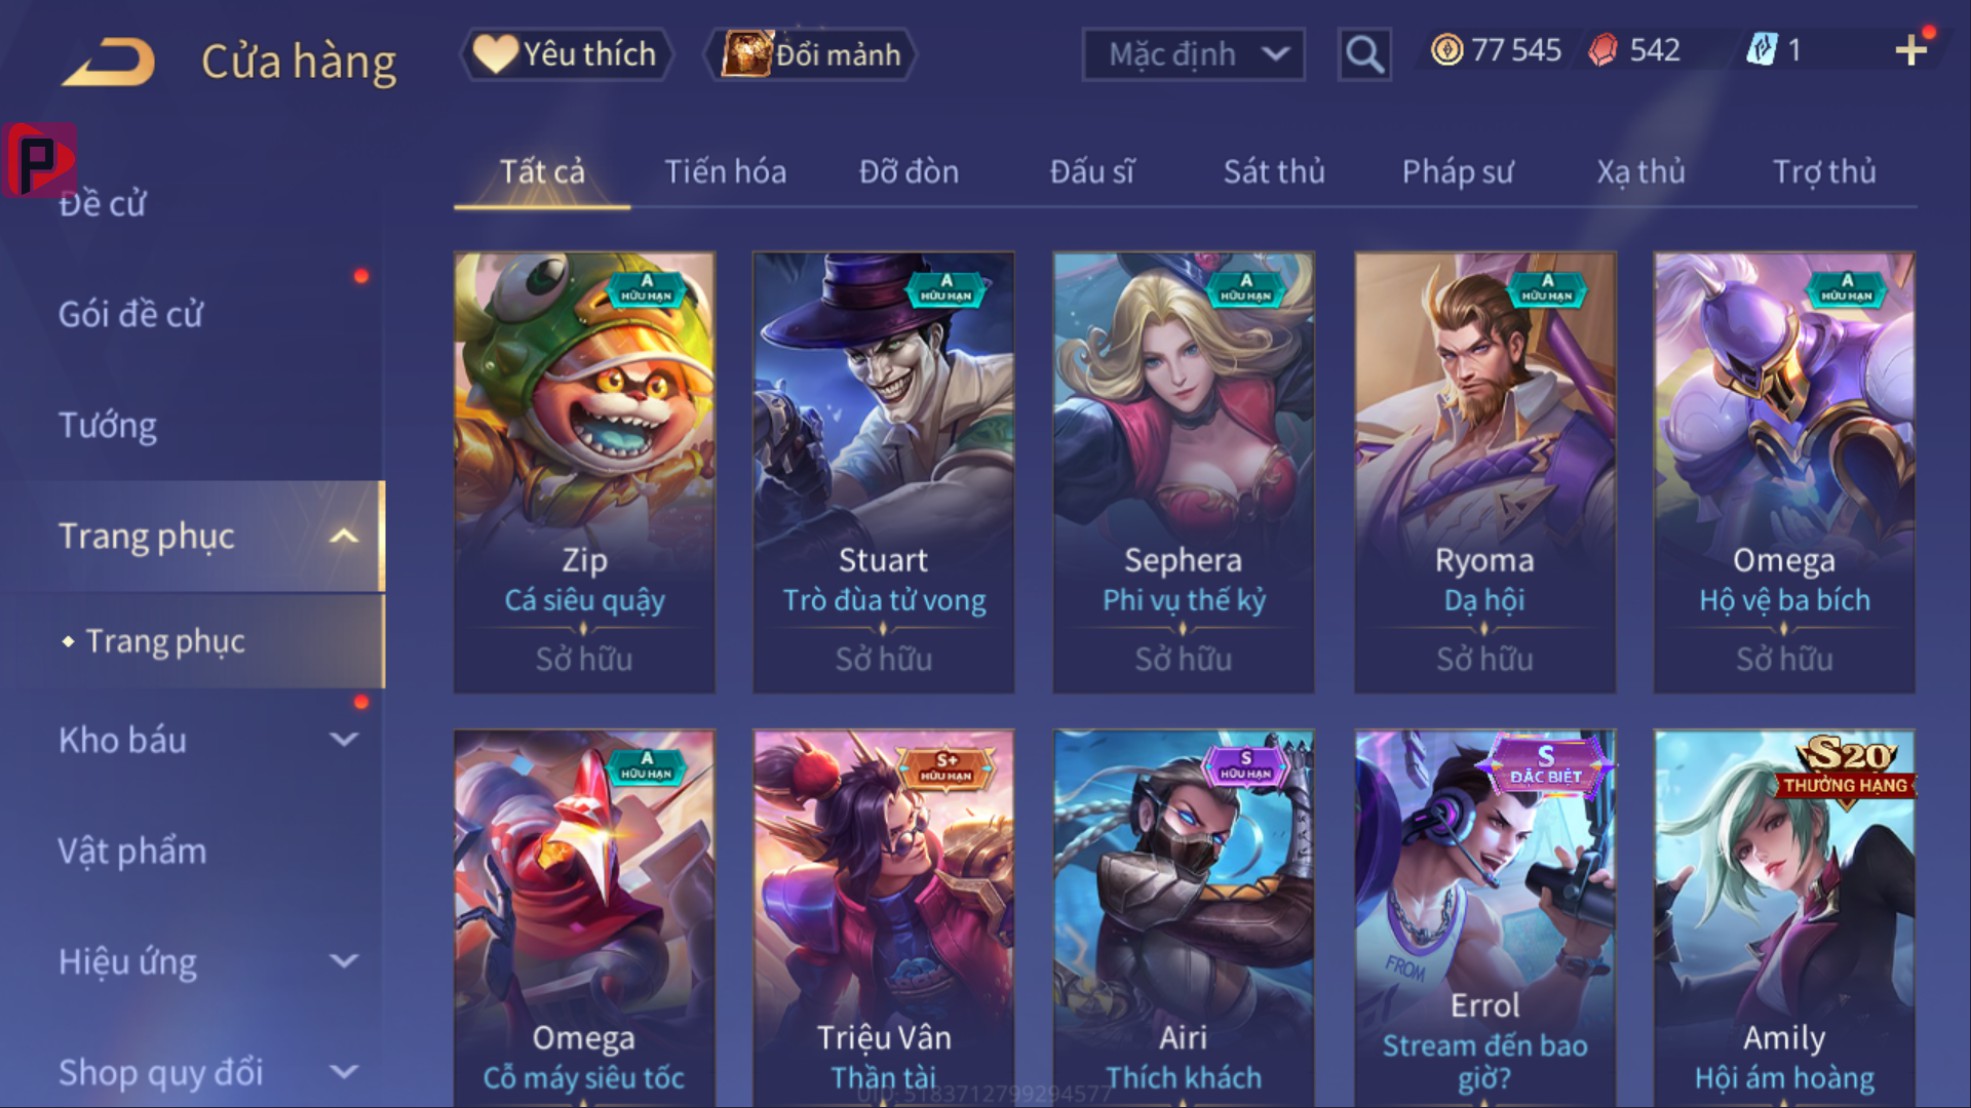
Task: Select Sephera Phi vụ thế kỷ skin
Action: 1183,472
